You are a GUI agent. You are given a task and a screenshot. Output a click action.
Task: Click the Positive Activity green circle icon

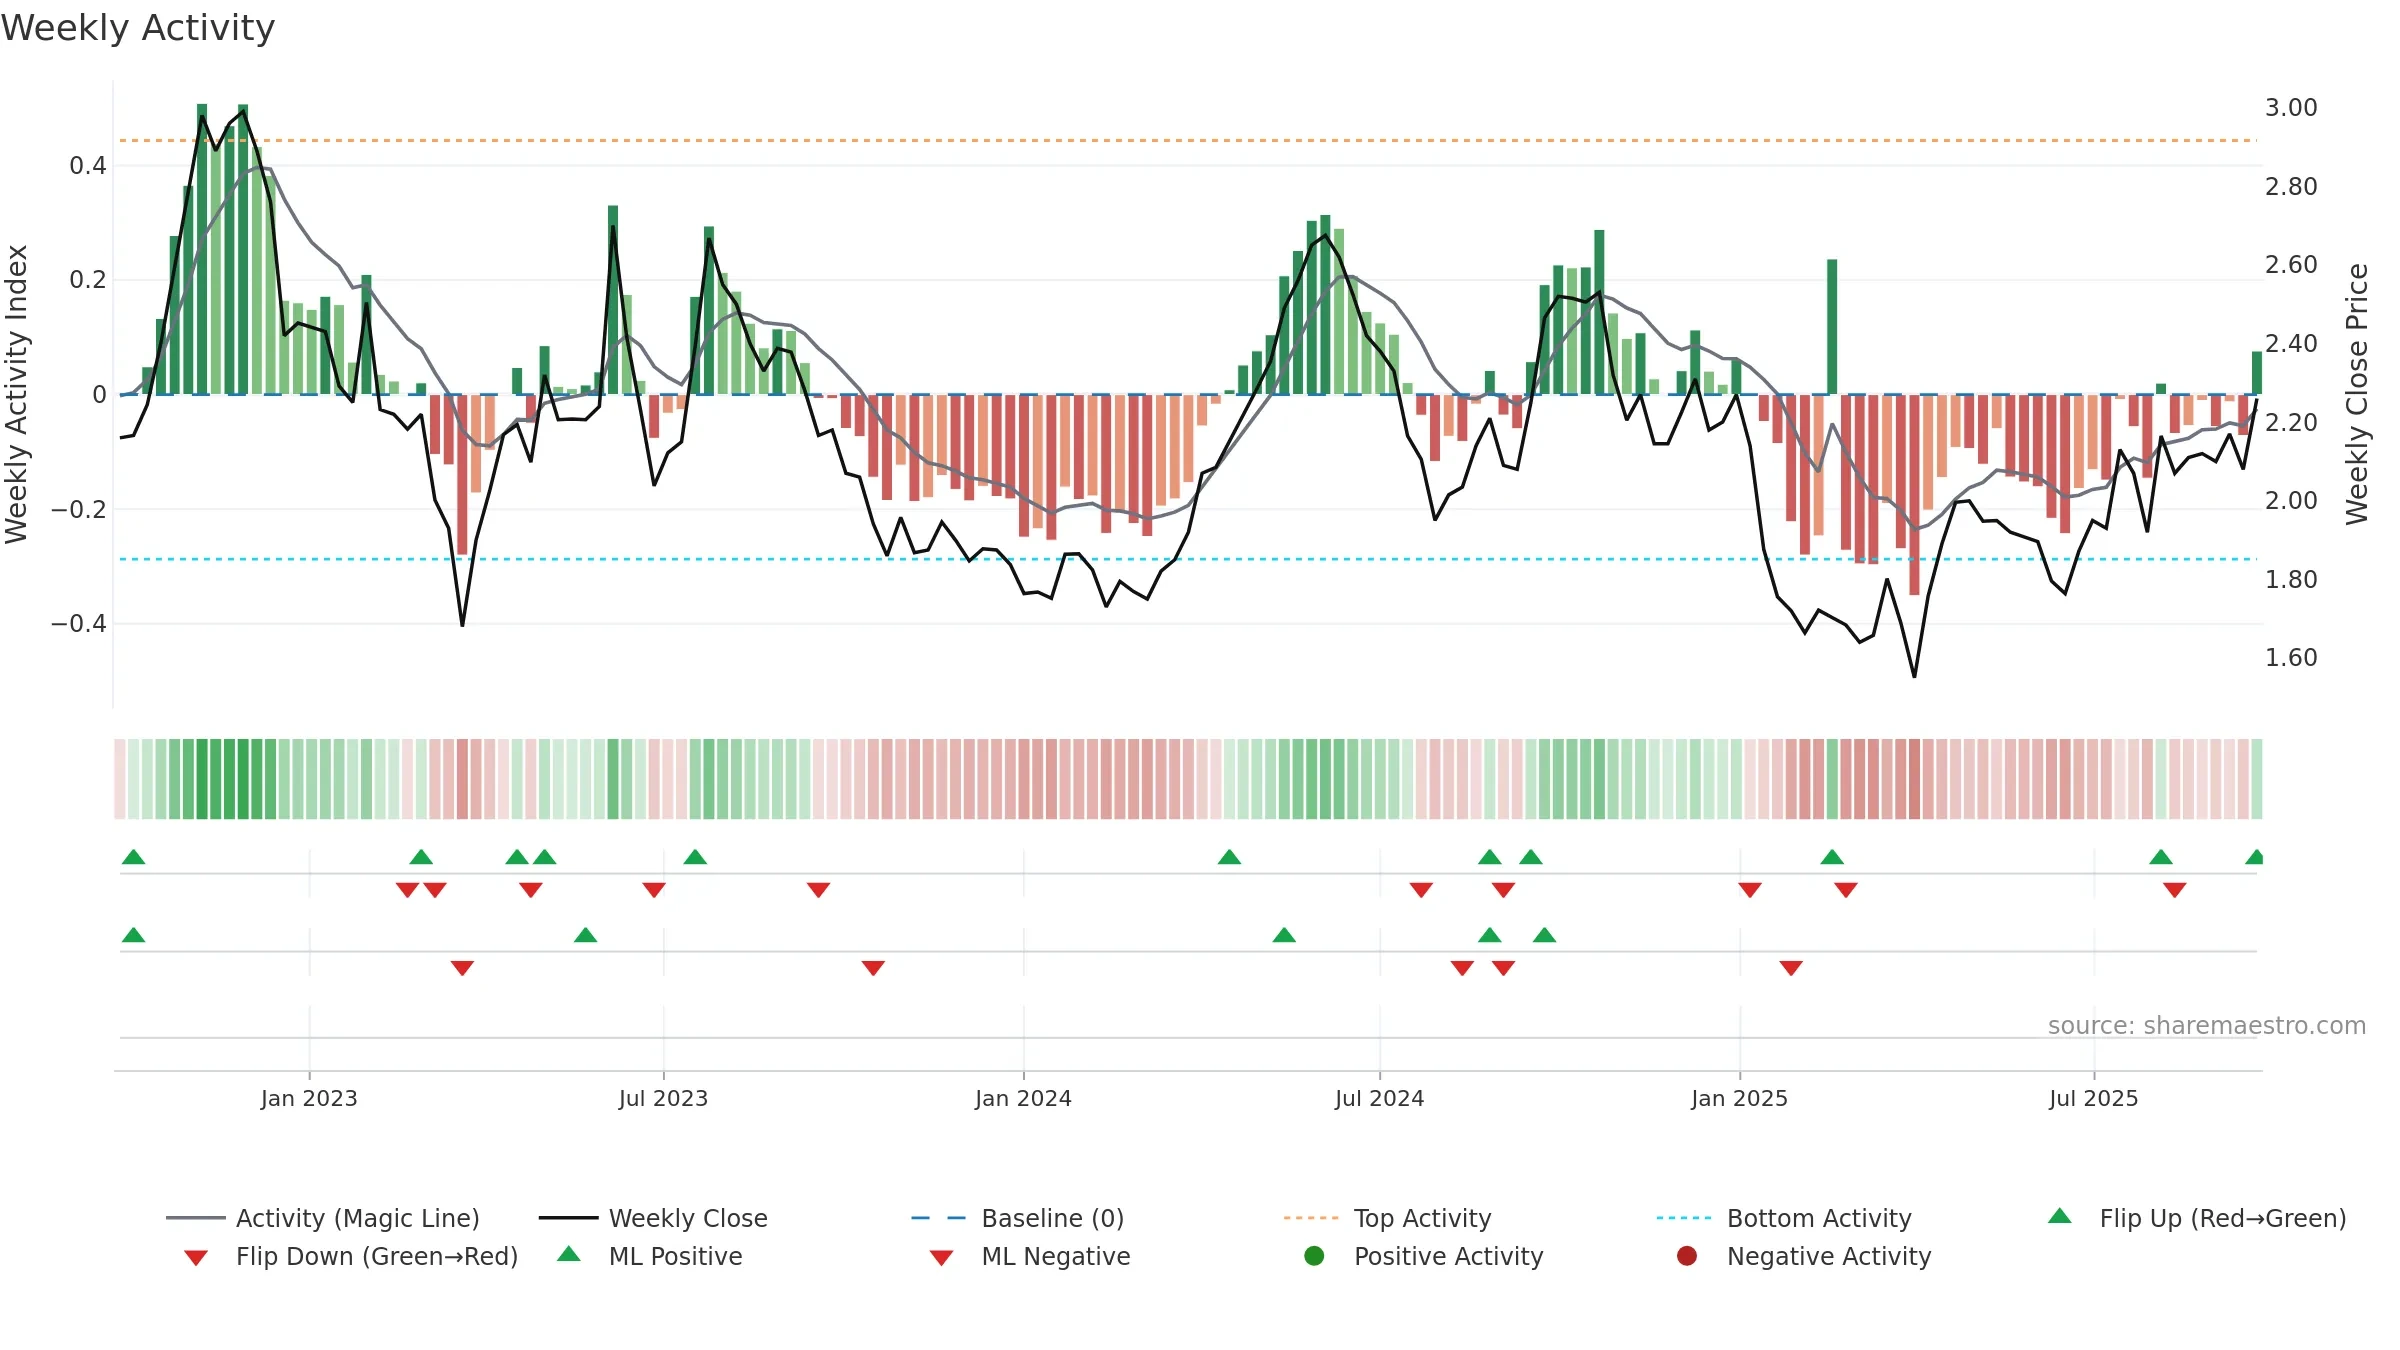[1314, 1255]
